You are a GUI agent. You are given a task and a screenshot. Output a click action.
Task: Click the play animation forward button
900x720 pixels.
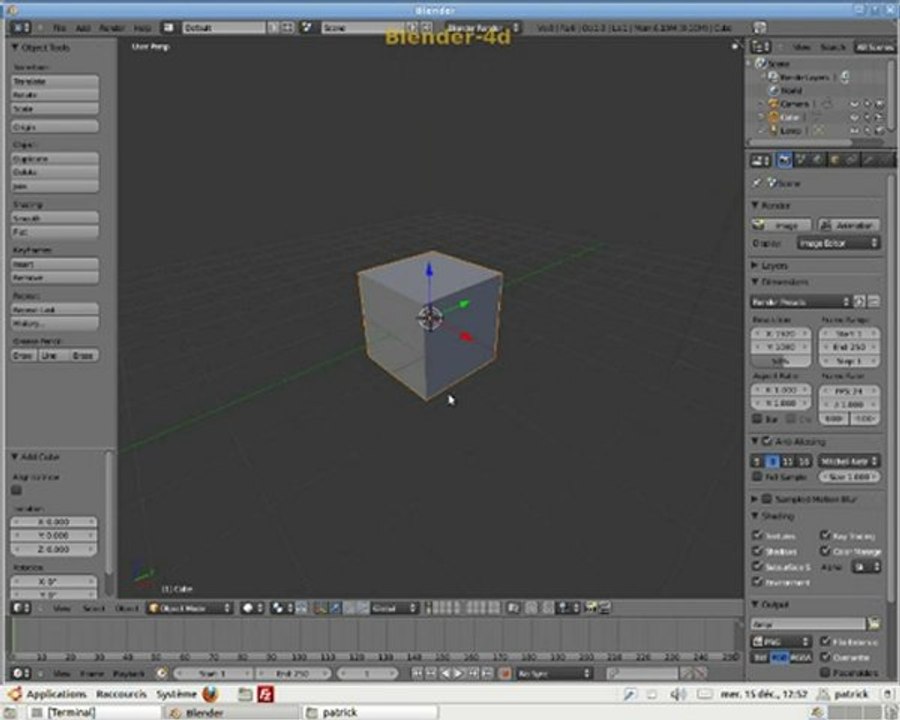pos(459,673)
